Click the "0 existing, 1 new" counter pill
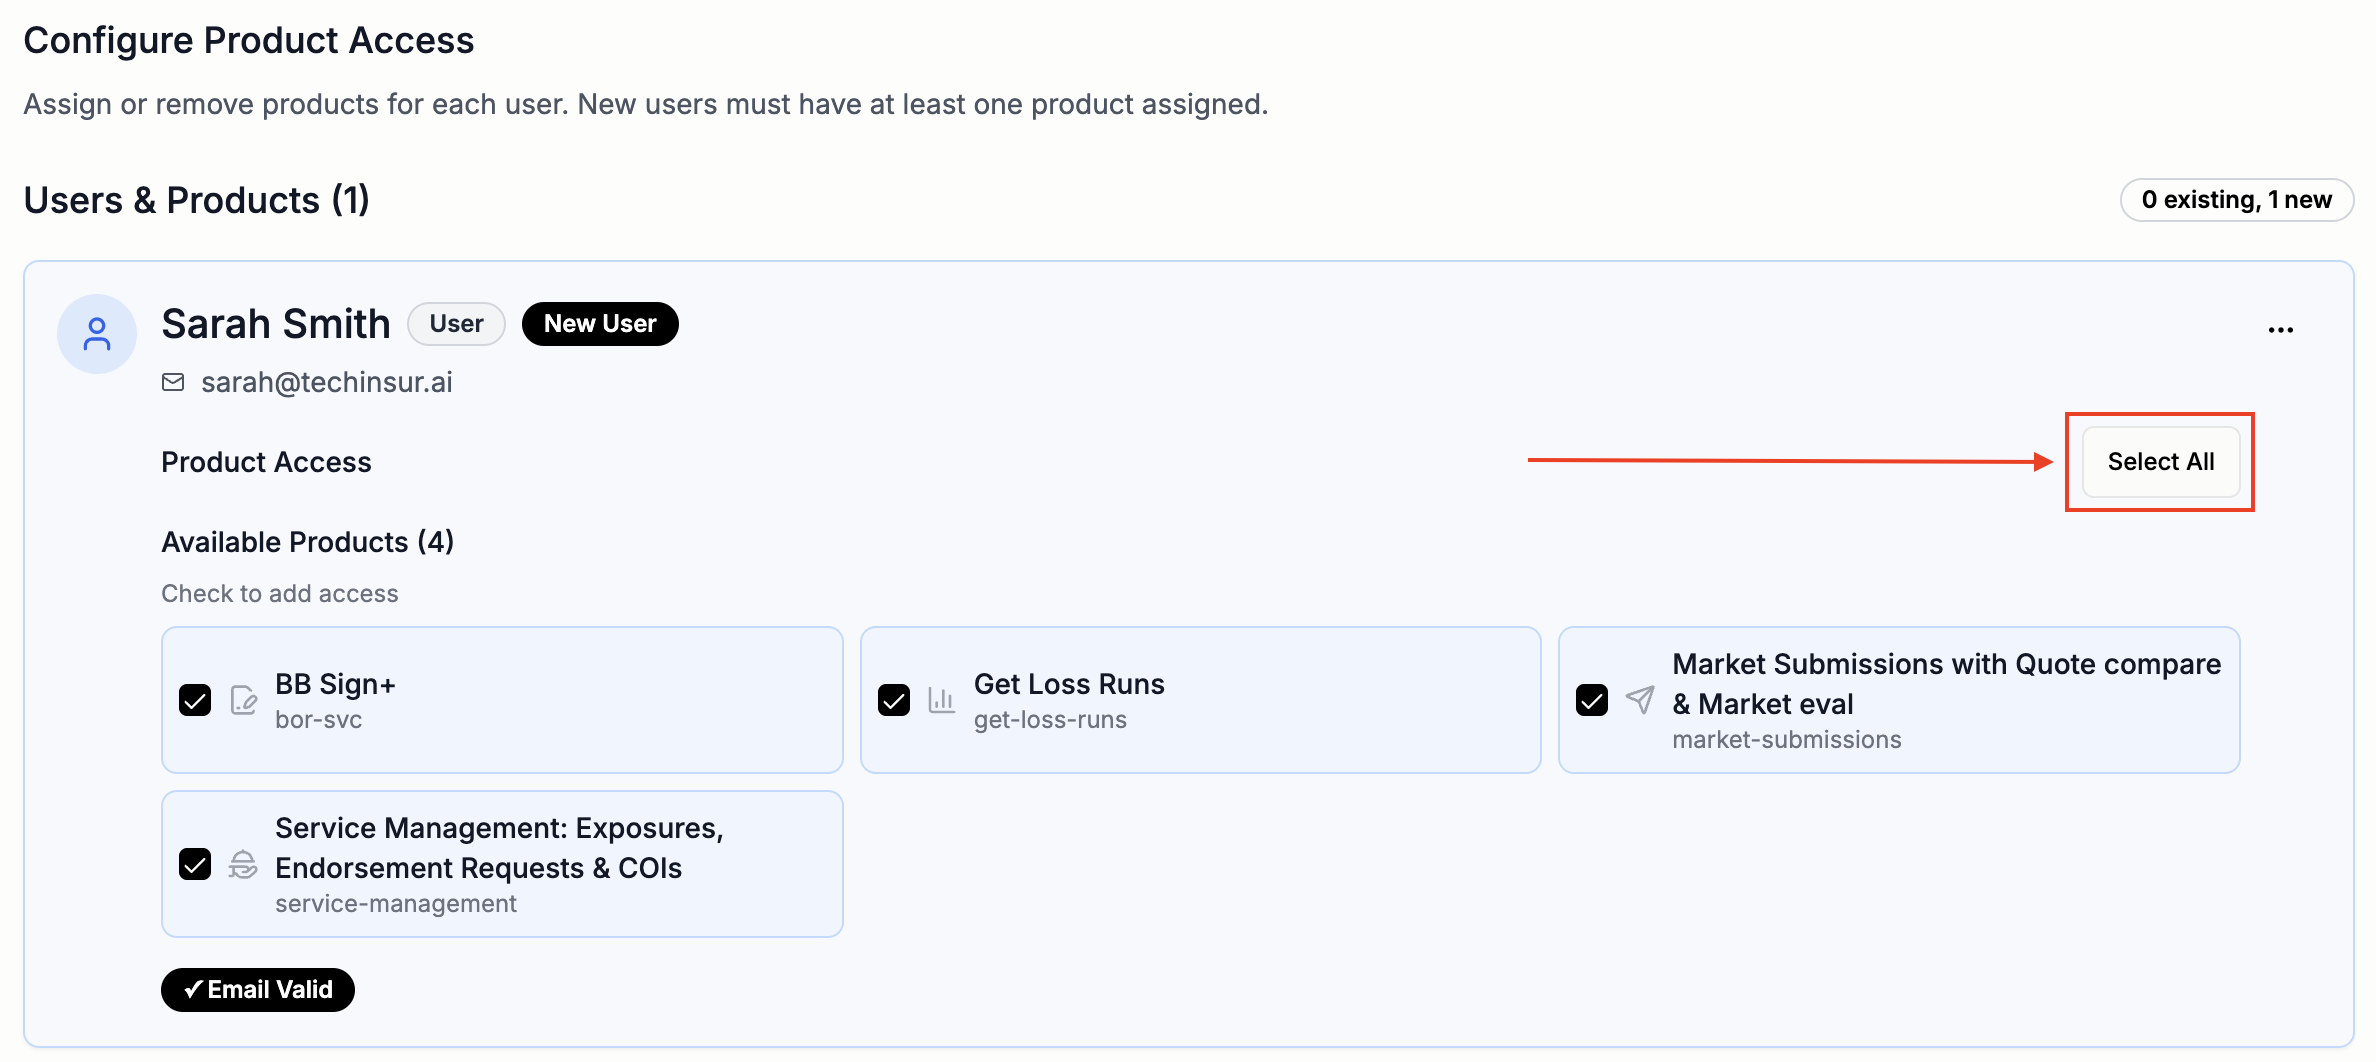This screenshot has height=1062, width=2376. pos(2236,200)
